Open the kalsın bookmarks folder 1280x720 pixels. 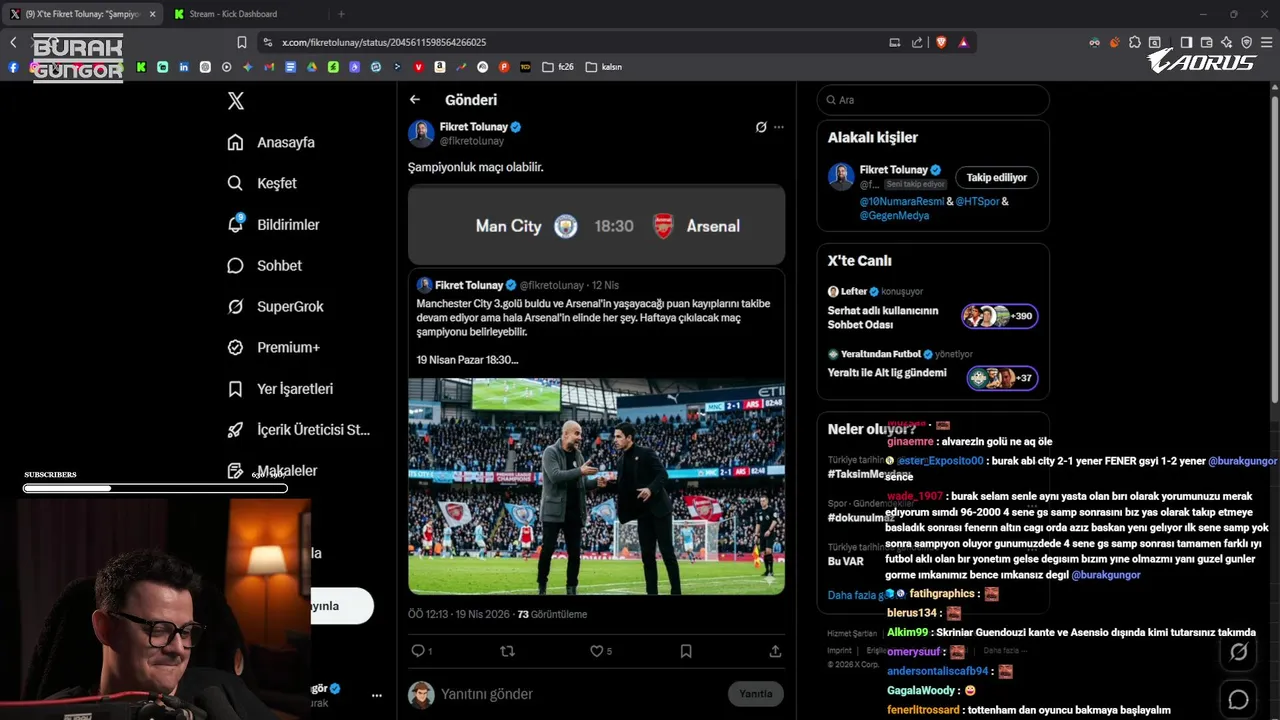coord(604,67)
